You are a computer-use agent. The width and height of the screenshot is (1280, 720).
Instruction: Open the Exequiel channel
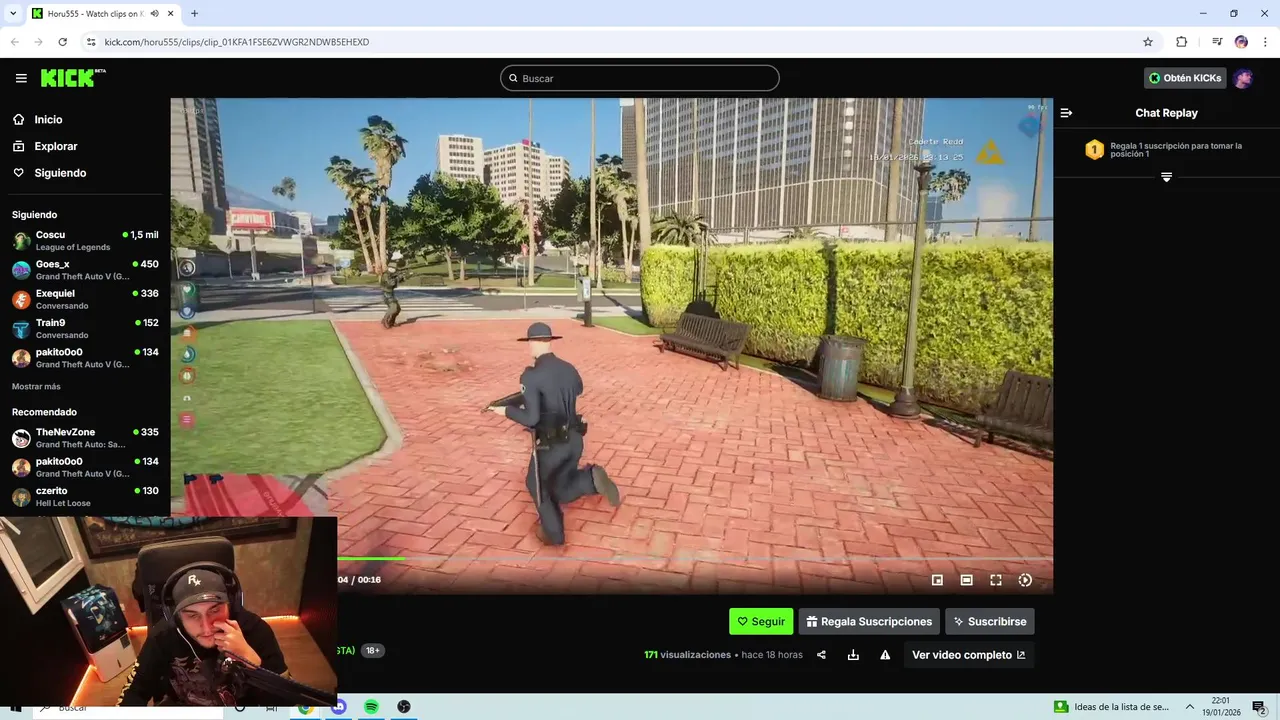[85, 299]
